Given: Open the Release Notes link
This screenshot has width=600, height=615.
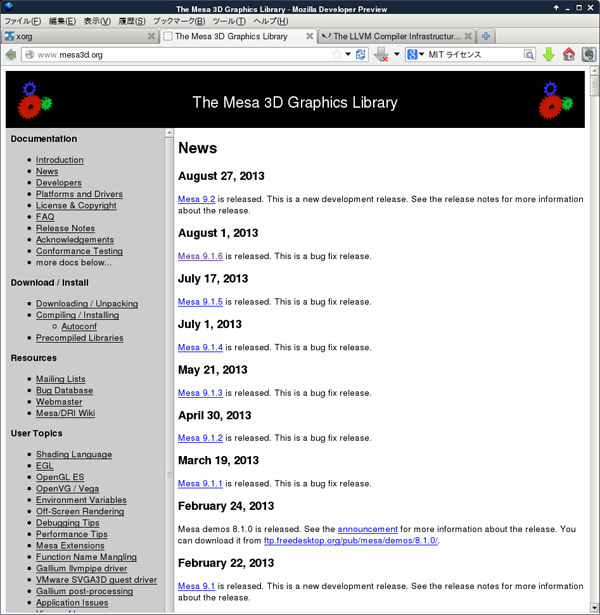Looking at the screenshot, I should (65, 228).
